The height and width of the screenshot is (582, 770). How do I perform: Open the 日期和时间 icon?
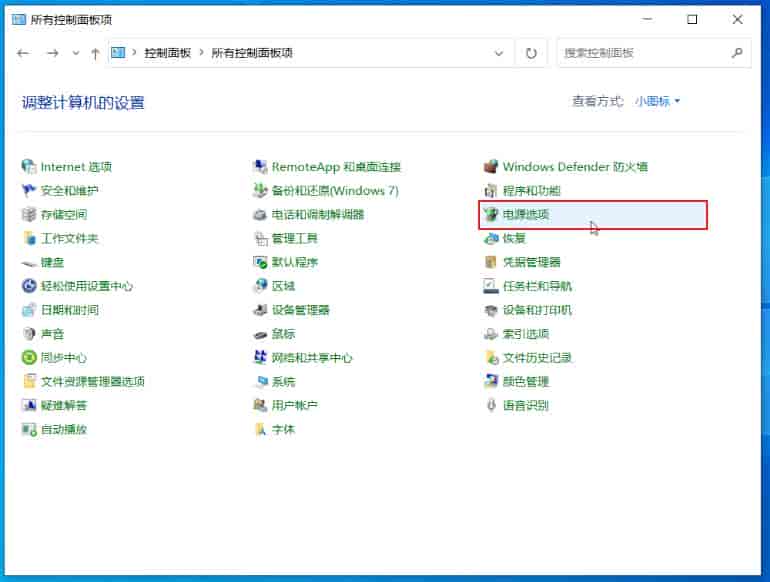(x=29, y=310)
